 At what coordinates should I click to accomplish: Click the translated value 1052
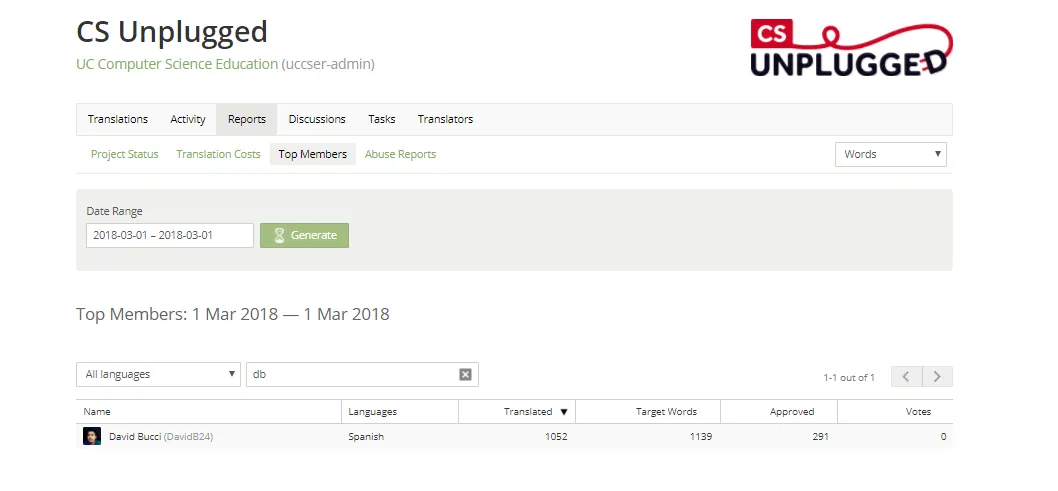pyautogui.click(x=556, y=436)
